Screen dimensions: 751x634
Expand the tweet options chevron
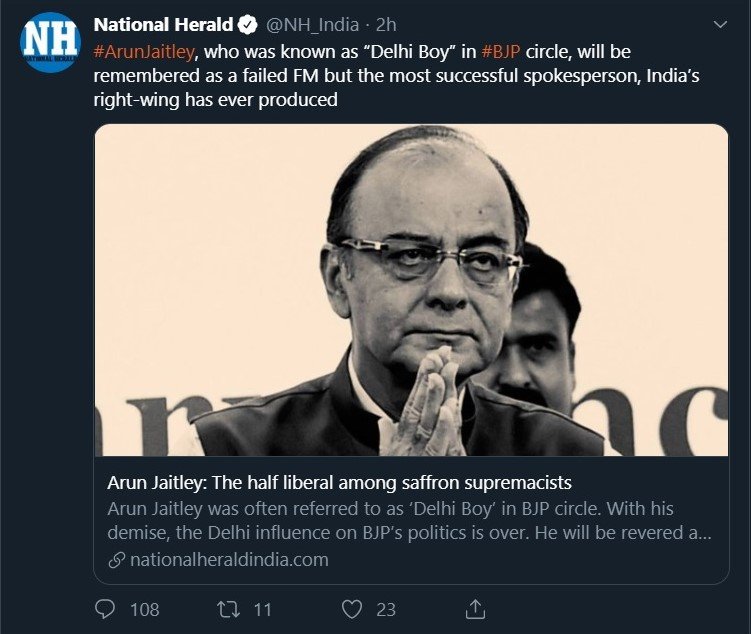720,24
